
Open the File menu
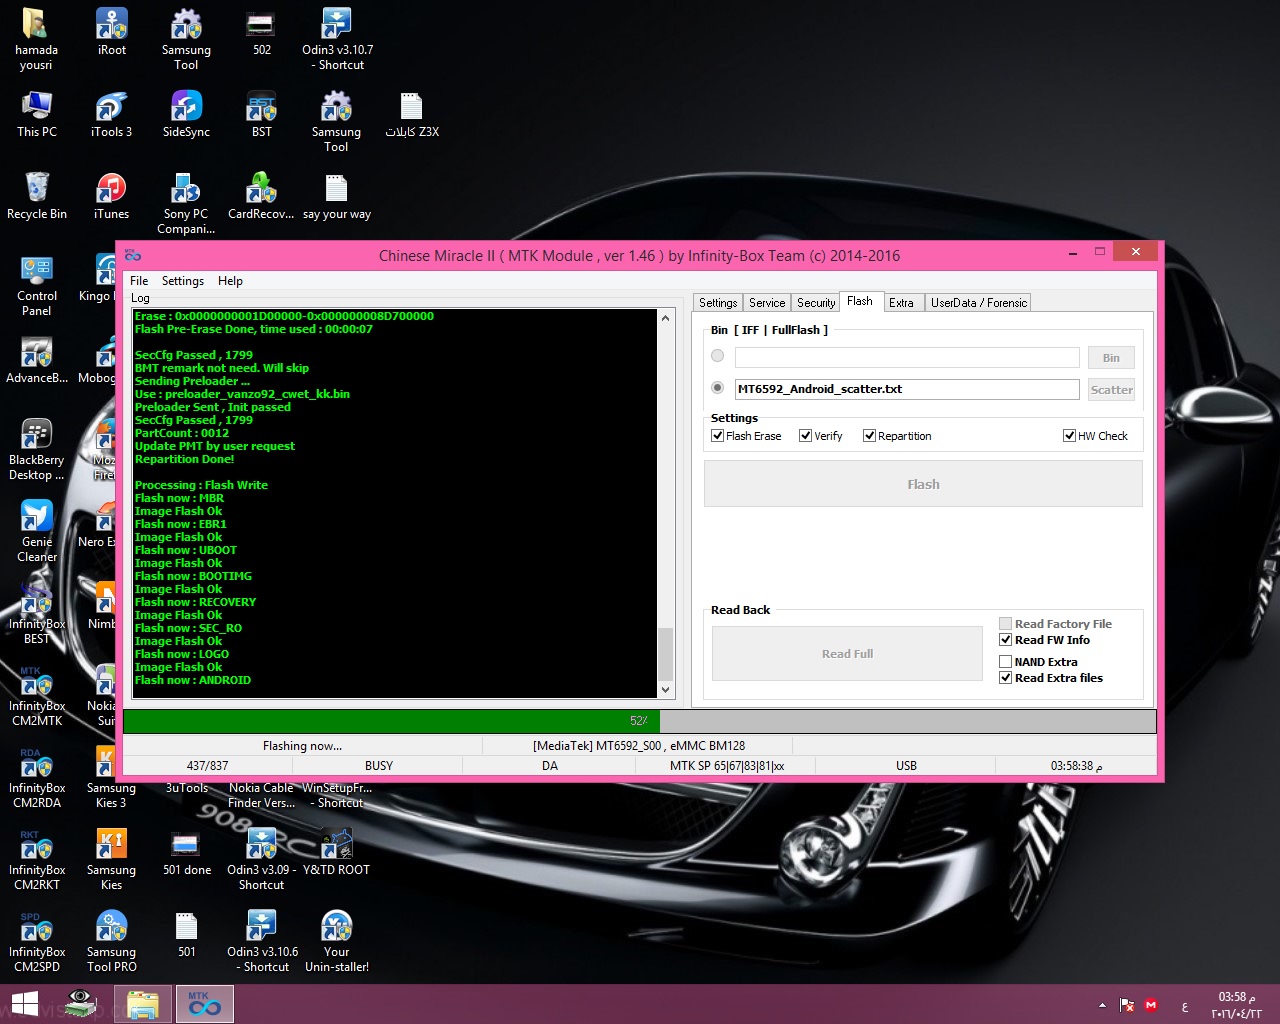(x=139, y=281)
